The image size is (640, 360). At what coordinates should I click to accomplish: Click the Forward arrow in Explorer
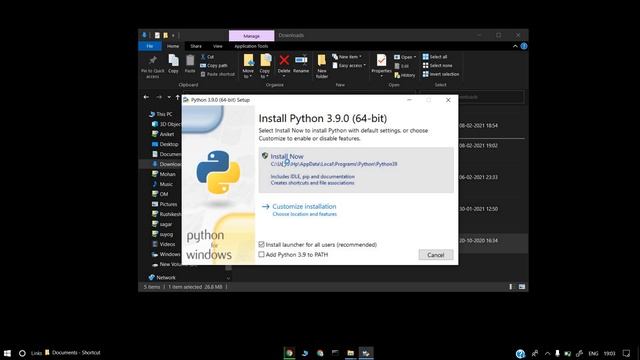click(159, 97)
